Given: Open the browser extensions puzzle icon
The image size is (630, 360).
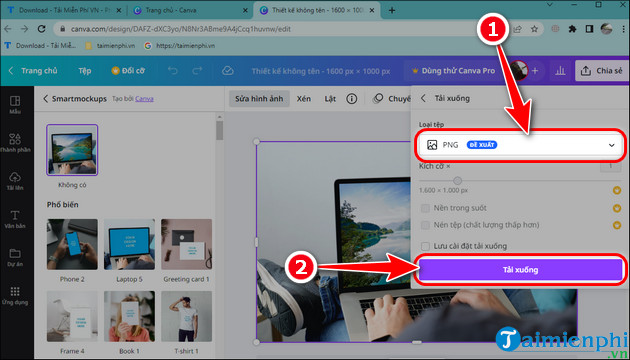Looking at the screenshot, I should click(572, 29).
